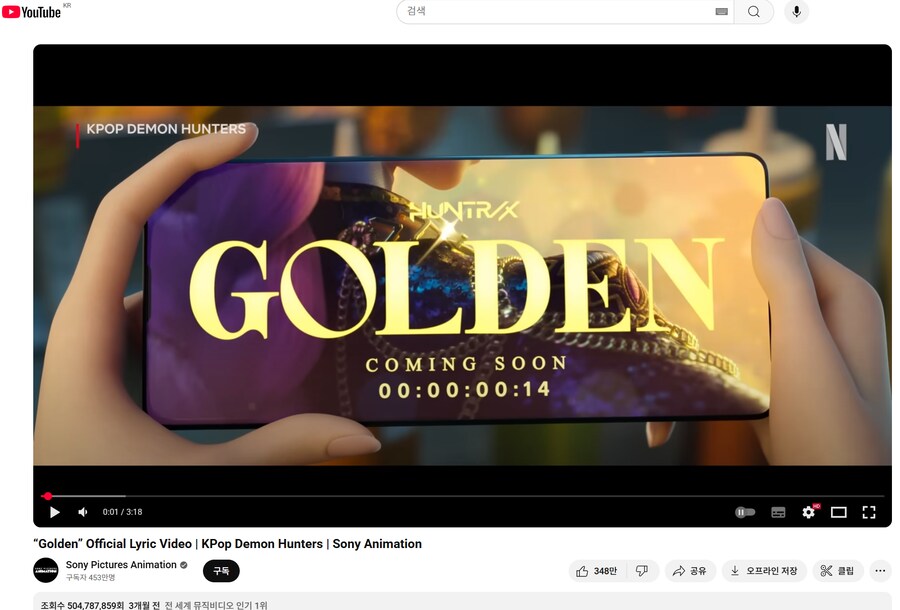Click the magnifier search button

click(754, 12)
